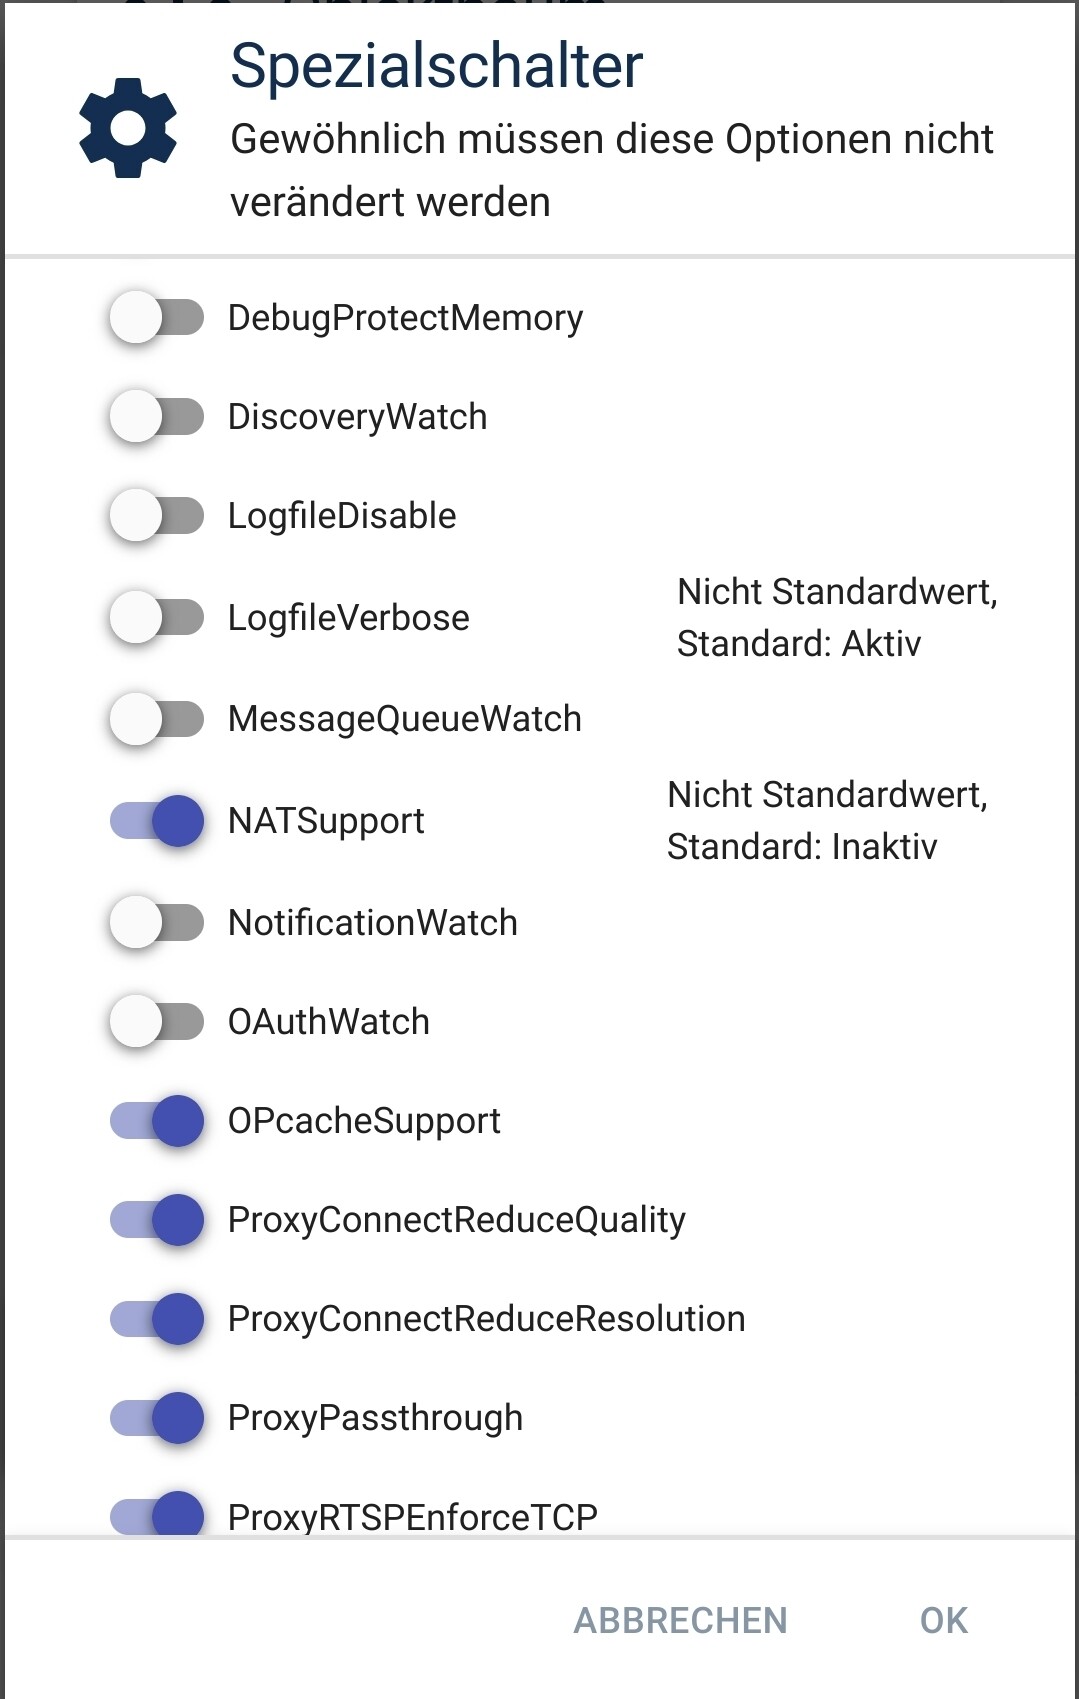Enable the DebugProtectMemory switch
Screen dimensions: 1079x1699
[157, 318]
